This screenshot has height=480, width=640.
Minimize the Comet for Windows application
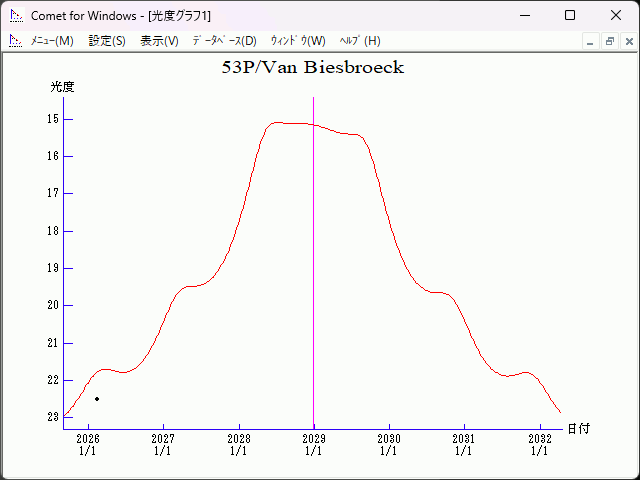click(x=524, y=15)
